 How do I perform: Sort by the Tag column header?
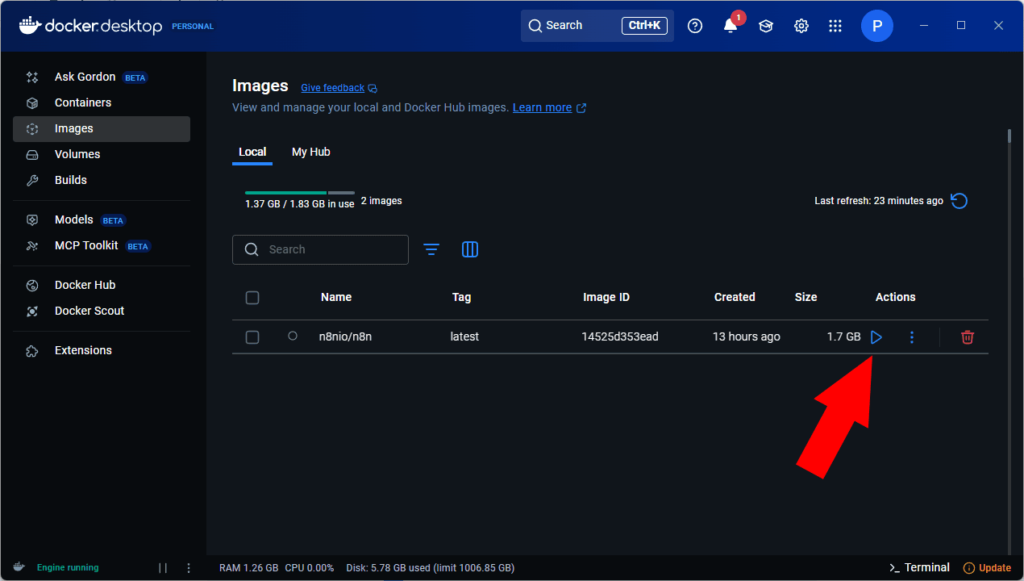point(461,297)
